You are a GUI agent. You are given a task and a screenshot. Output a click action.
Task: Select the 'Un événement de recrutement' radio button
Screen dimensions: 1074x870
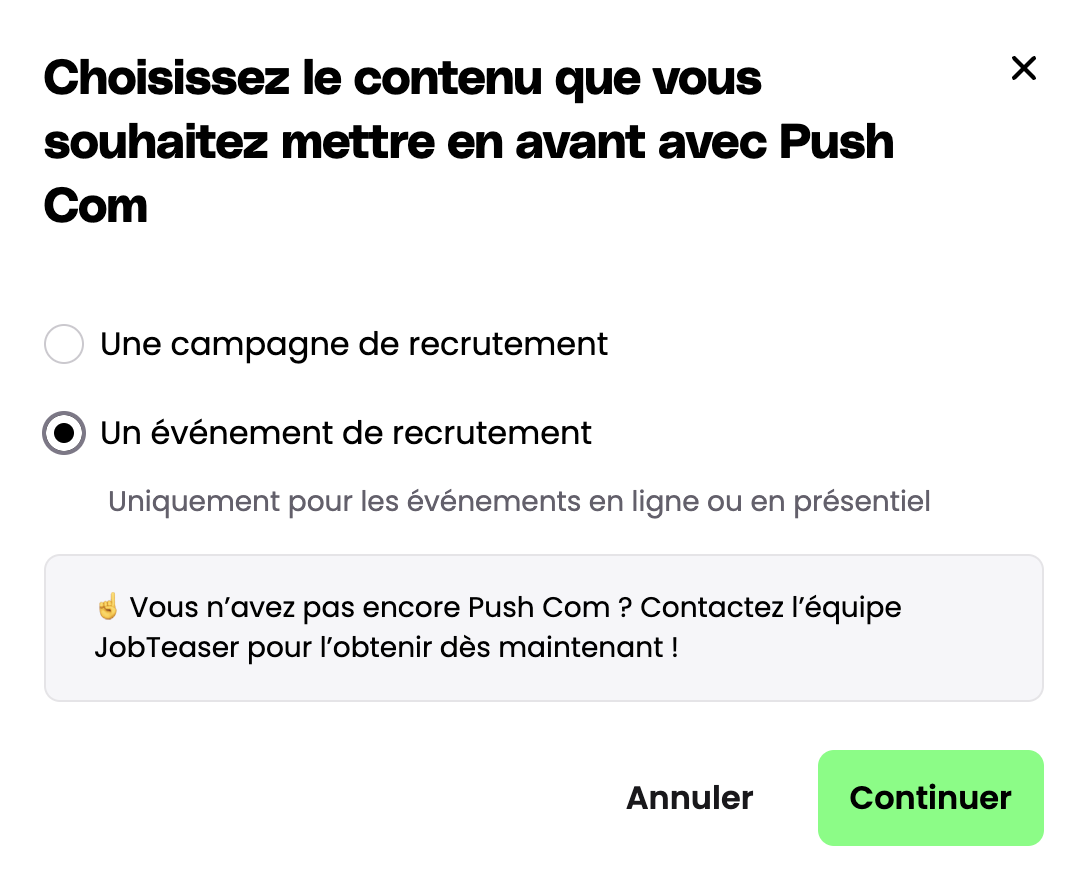(x=64, y=433)
